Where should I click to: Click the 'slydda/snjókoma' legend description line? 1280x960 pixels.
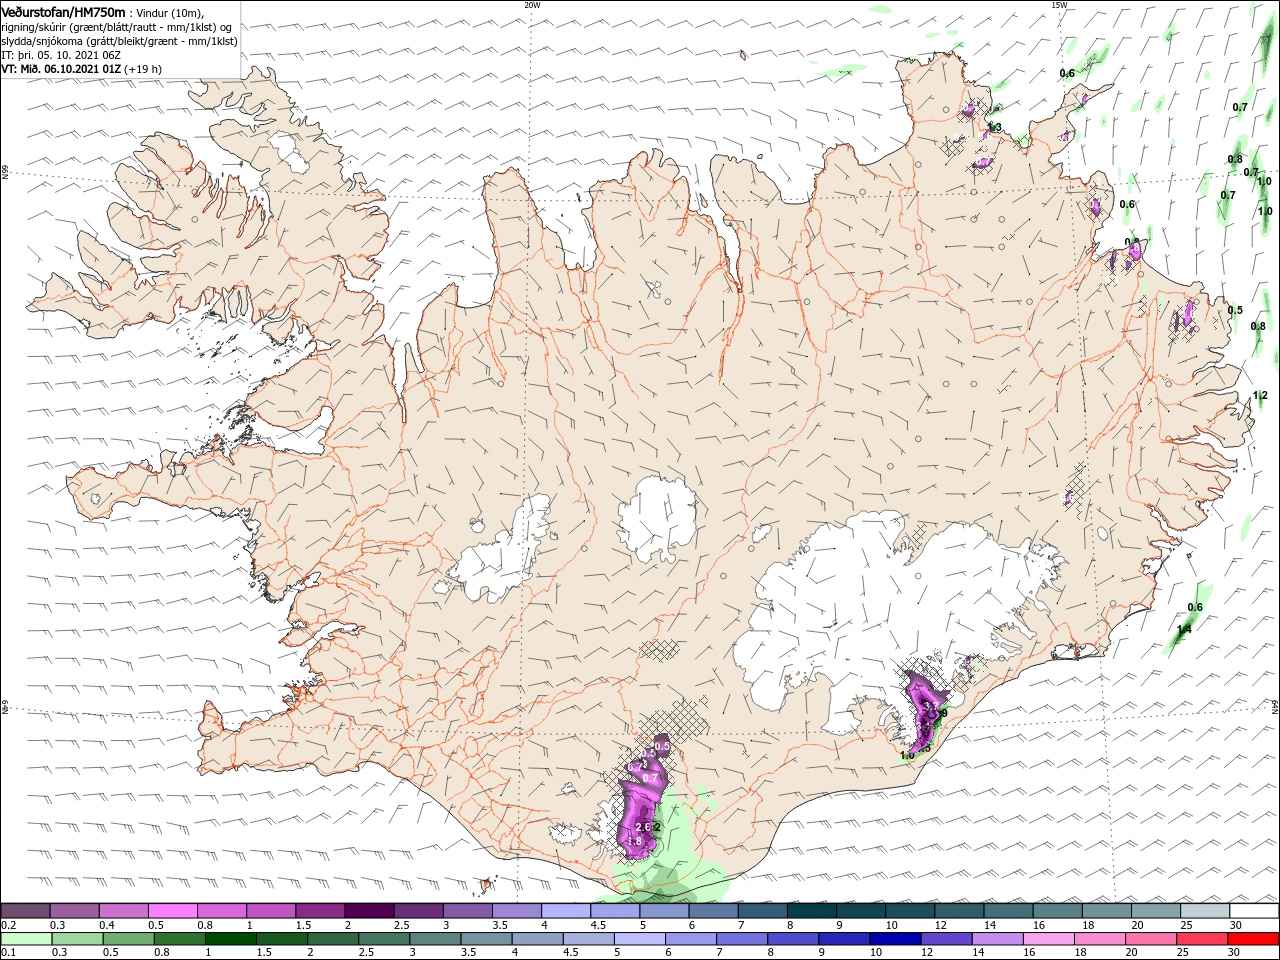[119, 41]
